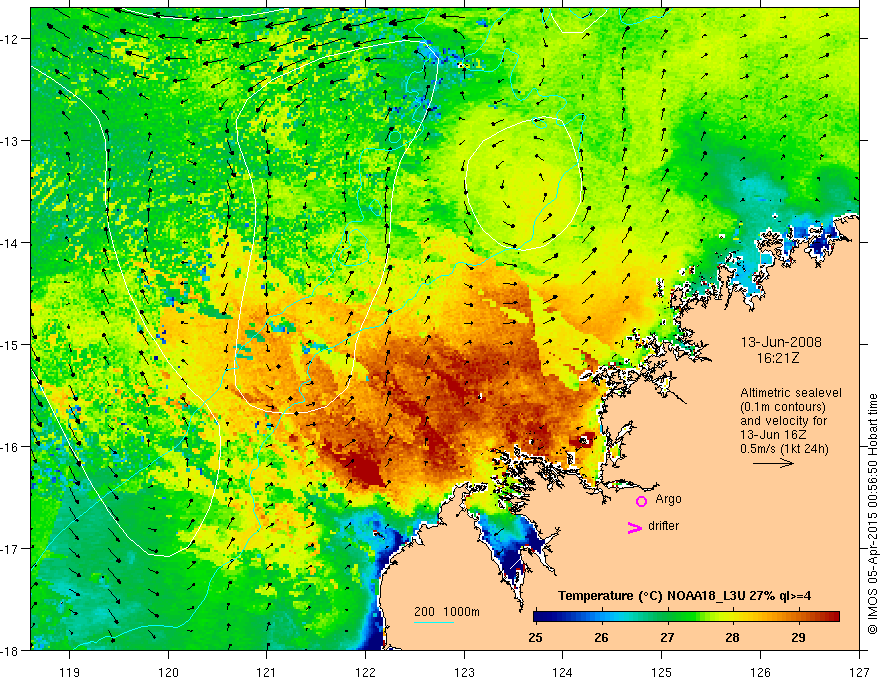
Task: Click the 13-Jun-2008 date label
Action: tap(781, 342)
